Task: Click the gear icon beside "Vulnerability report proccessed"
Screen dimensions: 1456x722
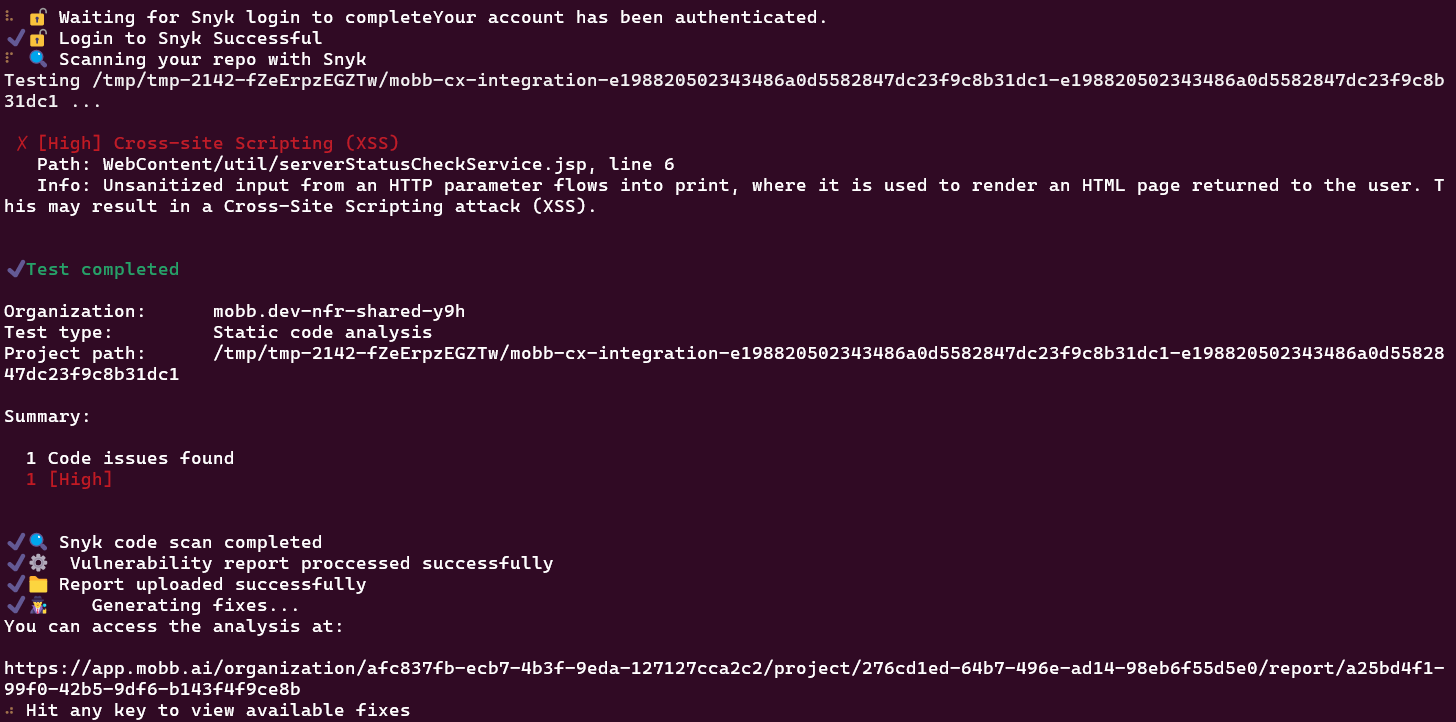Action: 38,563
